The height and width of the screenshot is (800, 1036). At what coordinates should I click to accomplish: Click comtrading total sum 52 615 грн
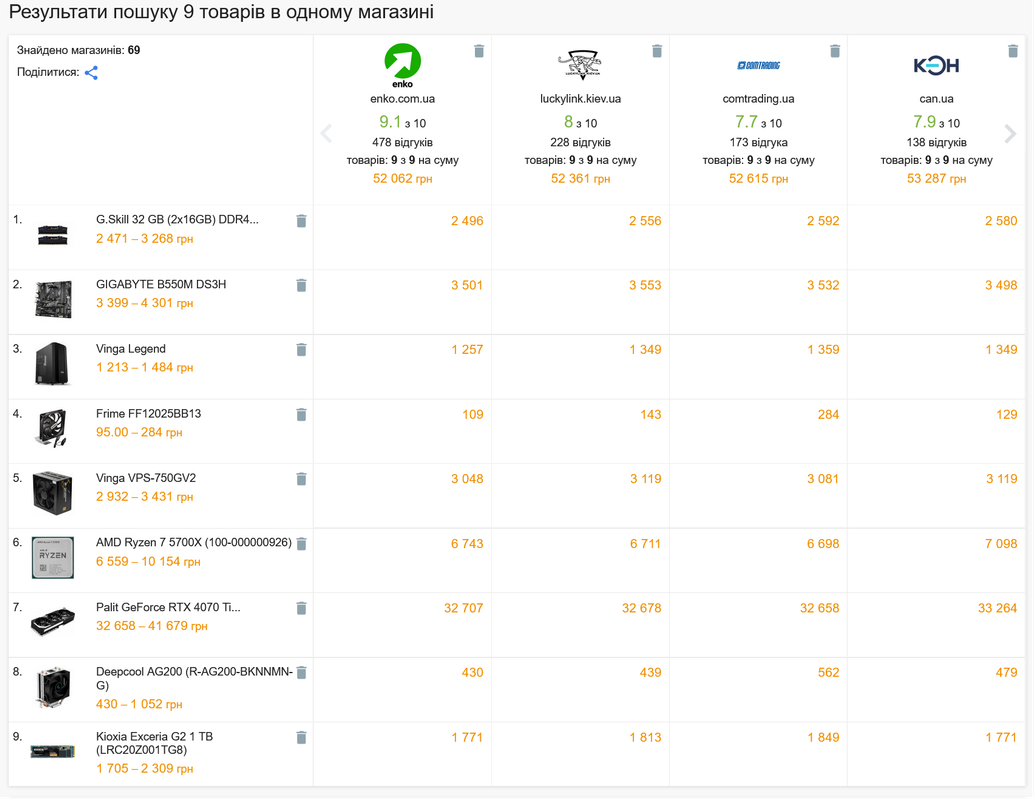coord(758,178)
